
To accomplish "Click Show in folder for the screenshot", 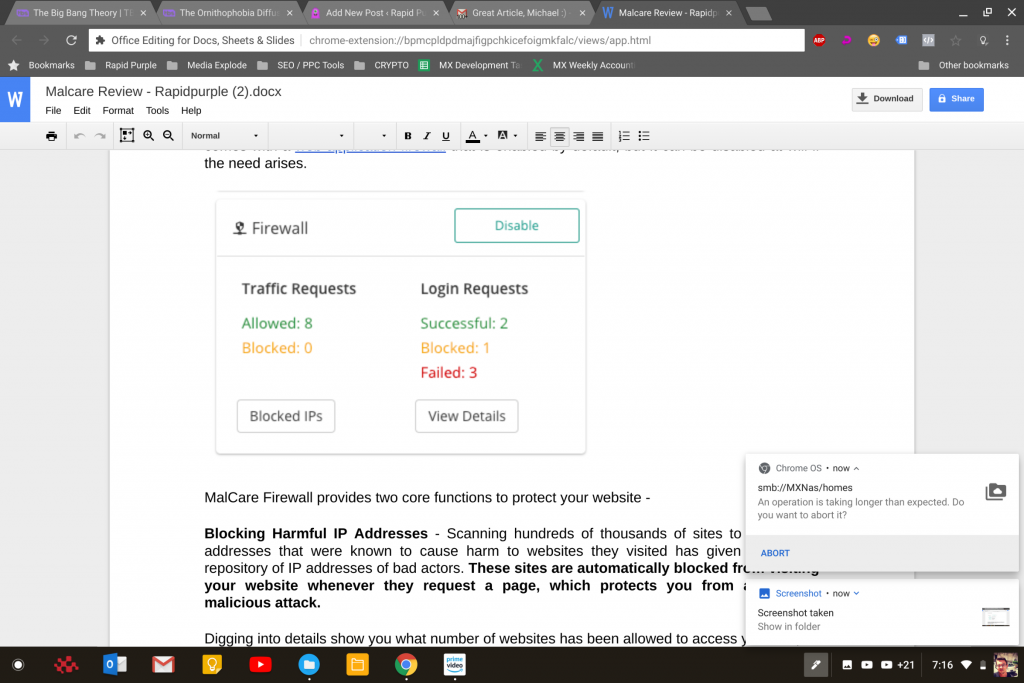I will tap(788, 627).
